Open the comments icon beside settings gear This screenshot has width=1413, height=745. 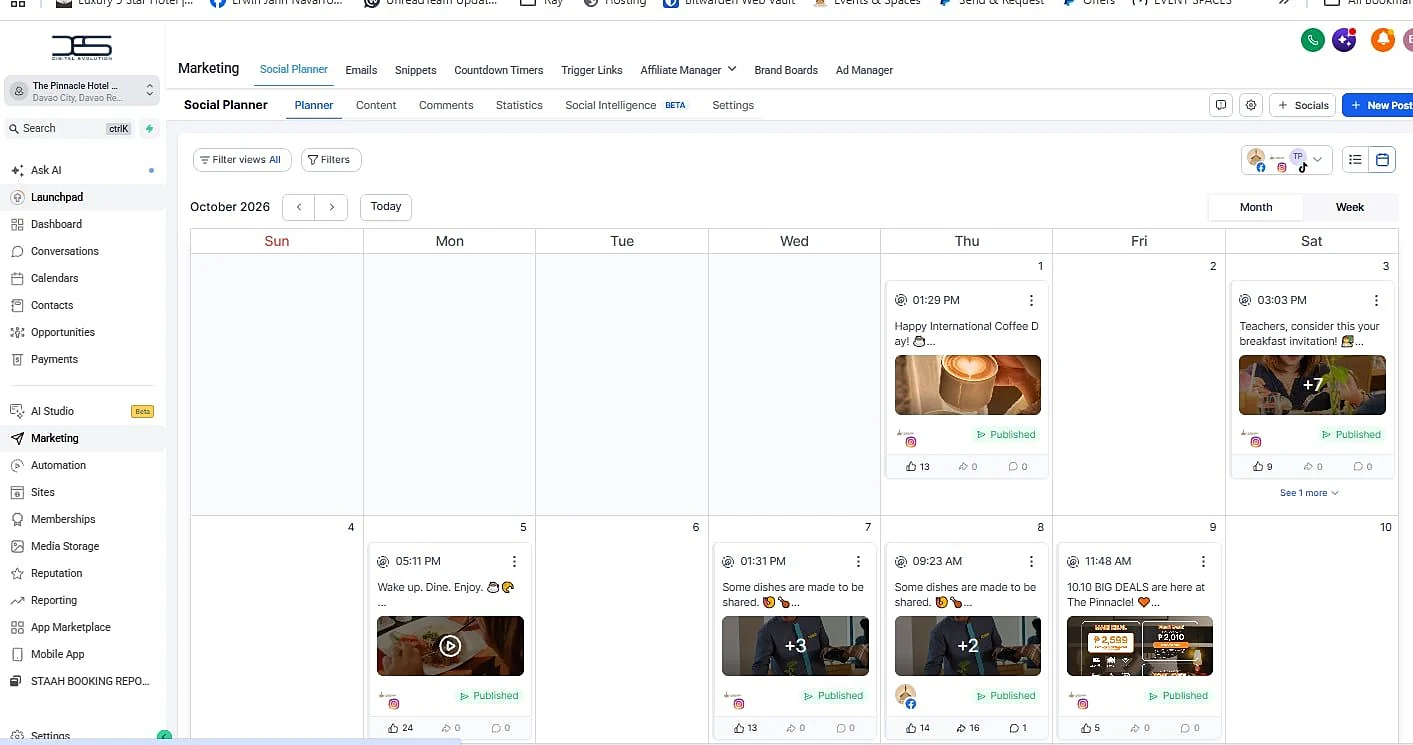tap(1220, 105)
